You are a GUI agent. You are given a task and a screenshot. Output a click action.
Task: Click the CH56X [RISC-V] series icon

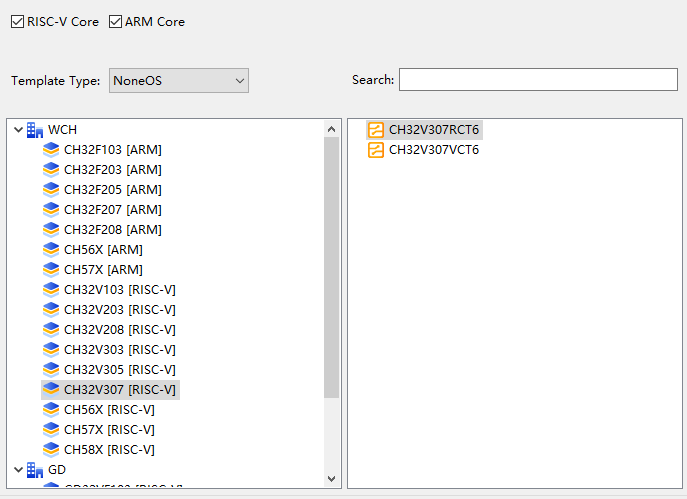(x=51, y=410)
